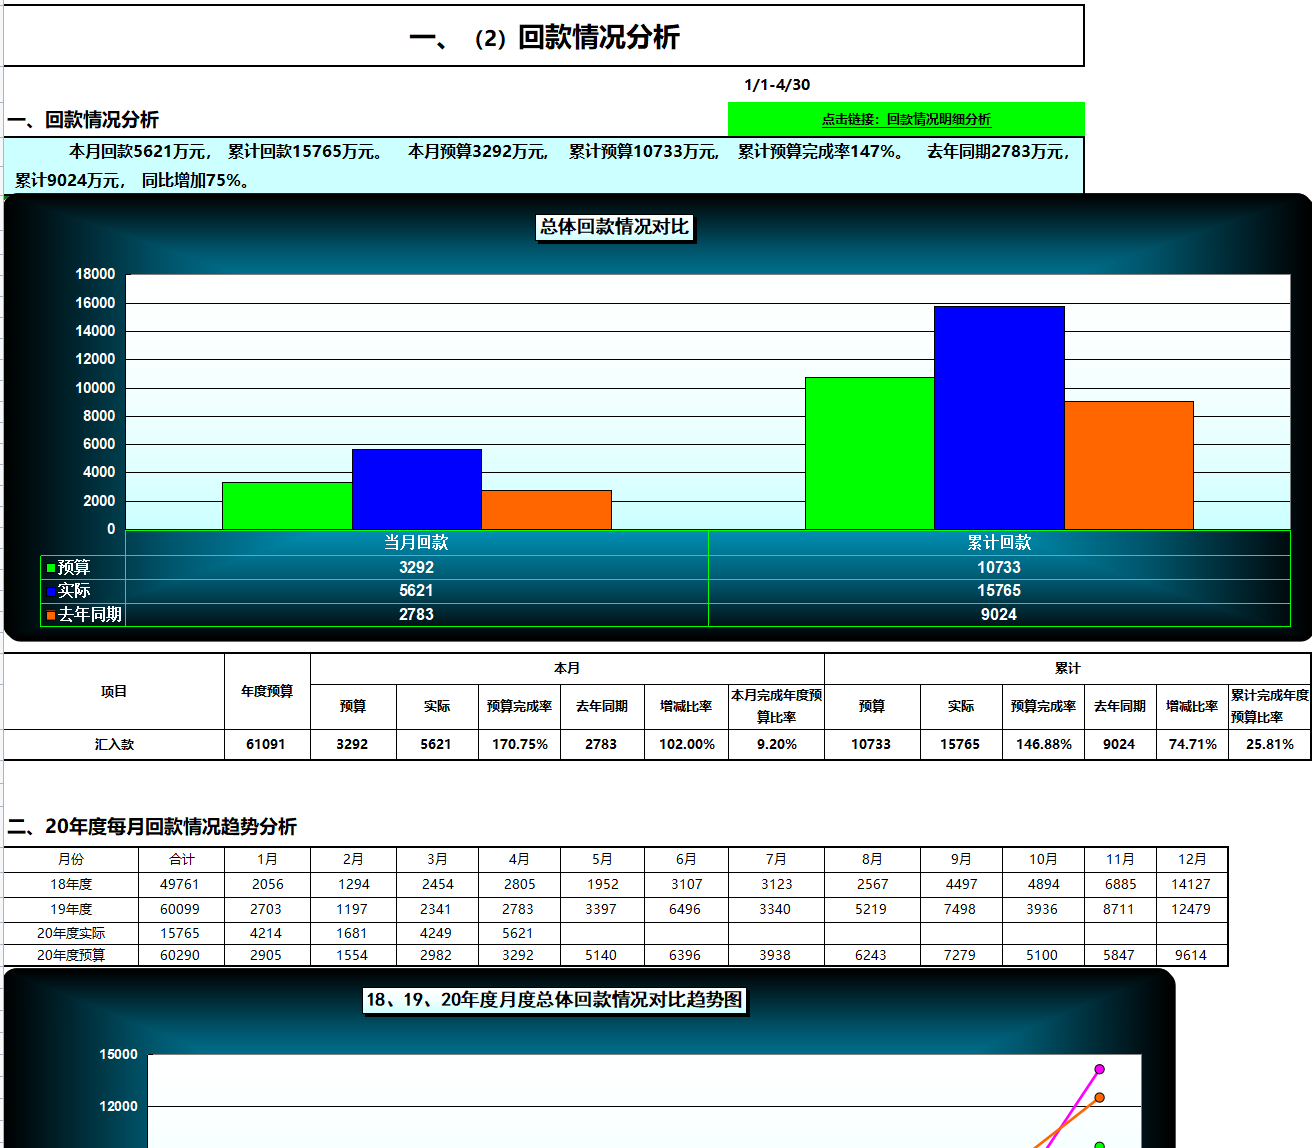
Task: Open the 回款情况明细分析 hyperlink
Action: [x=906, y=119]
